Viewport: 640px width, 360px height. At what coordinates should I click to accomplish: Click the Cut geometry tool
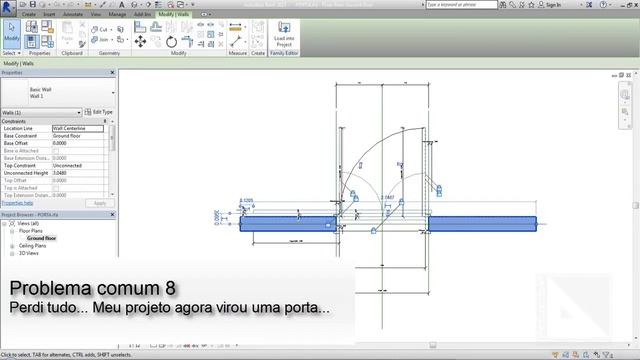100,29
